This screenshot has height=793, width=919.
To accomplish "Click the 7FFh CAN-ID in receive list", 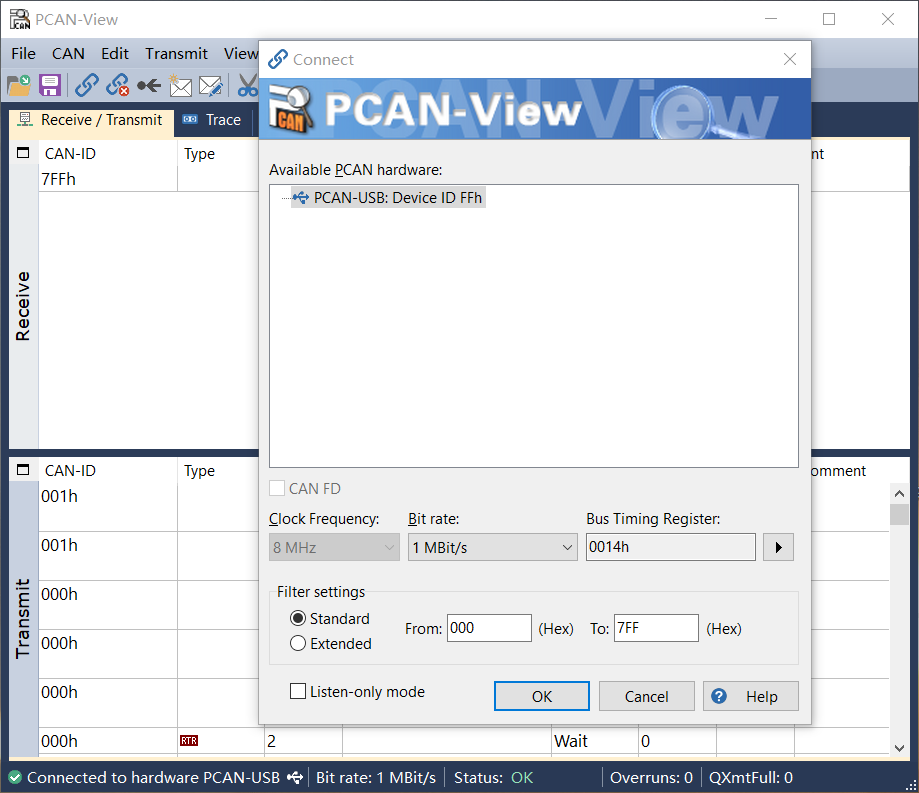I will (59, 179).
